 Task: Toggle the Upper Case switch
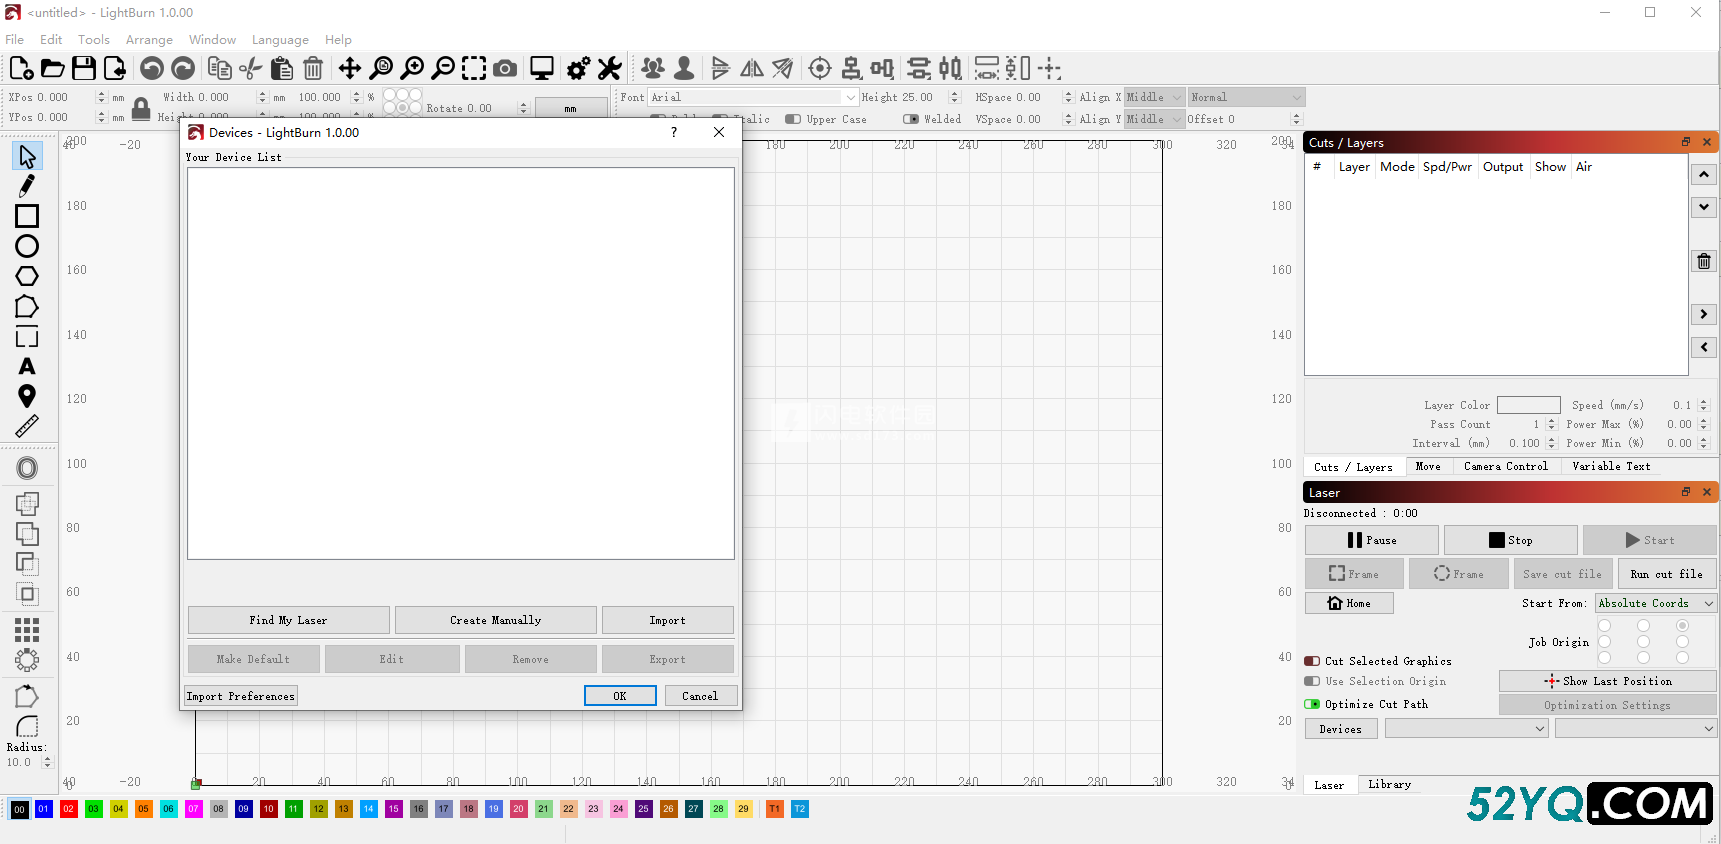(x=793, y=119)
